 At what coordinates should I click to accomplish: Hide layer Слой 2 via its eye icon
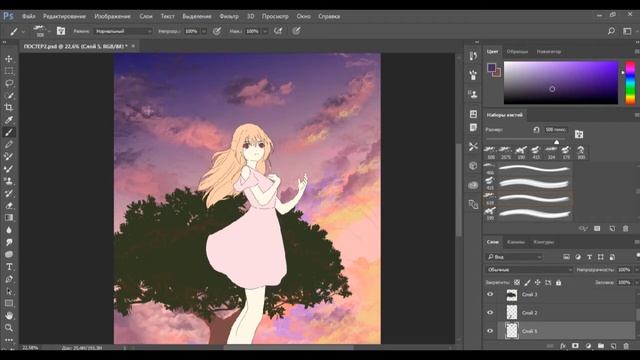[490, 313]
